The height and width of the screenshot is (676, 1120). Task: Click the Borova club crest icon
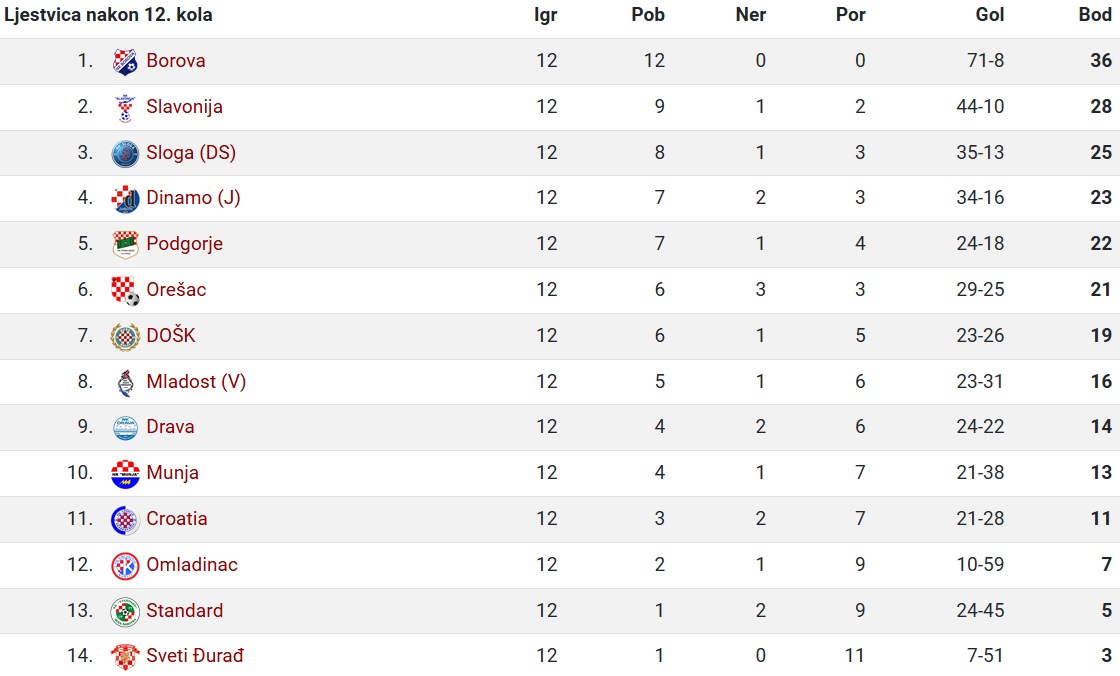coord(125,61)
